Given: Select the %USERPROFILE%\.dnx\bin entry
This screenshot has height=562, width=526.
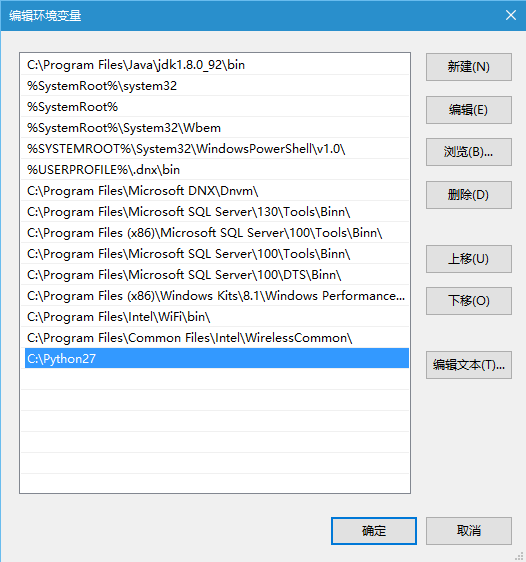Looking at the screenshot, I should 215,170.
